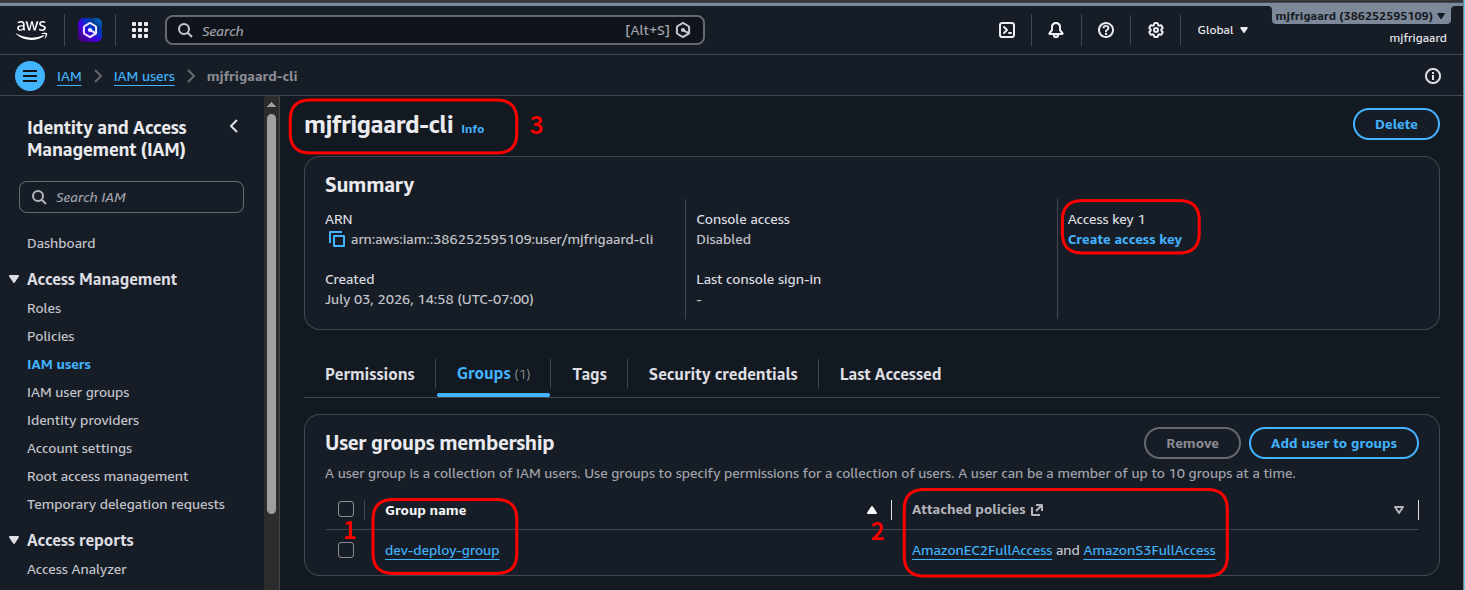Image resolution: width=1465 pixels, height=590 pixels.
Task: Select all groups header checkbox
Action: [x=346, y=509]
